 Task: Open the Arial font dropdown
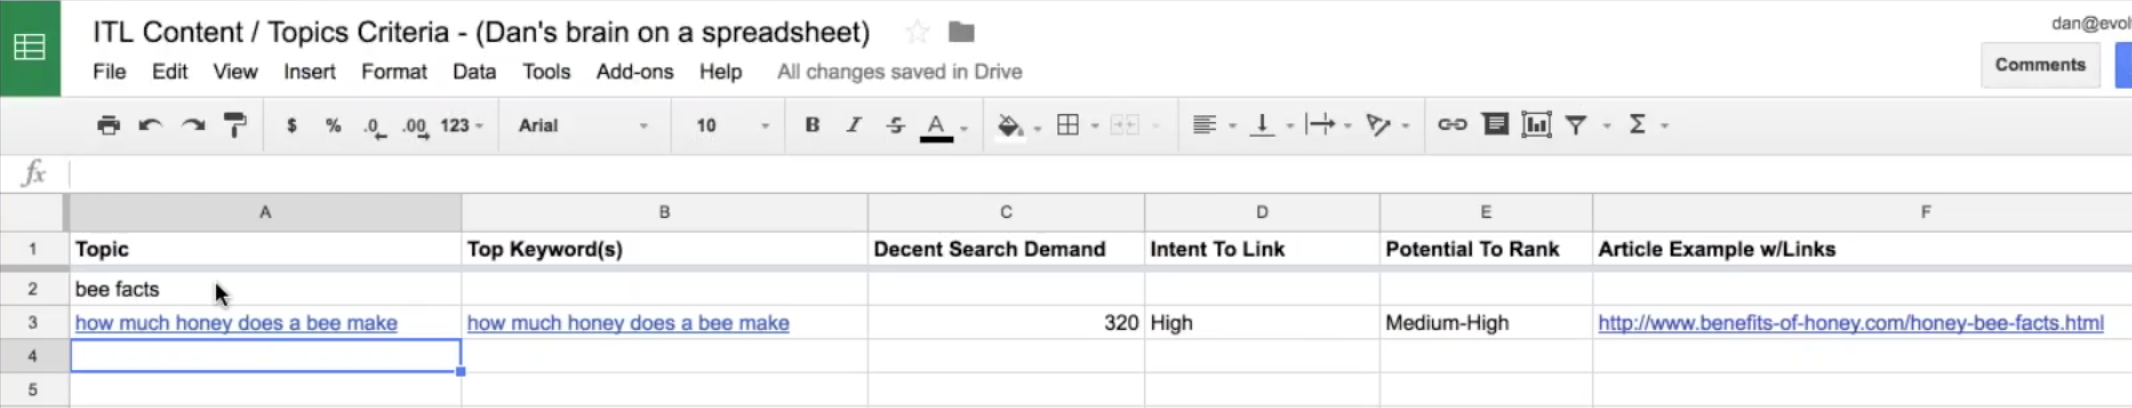point(582,125)
